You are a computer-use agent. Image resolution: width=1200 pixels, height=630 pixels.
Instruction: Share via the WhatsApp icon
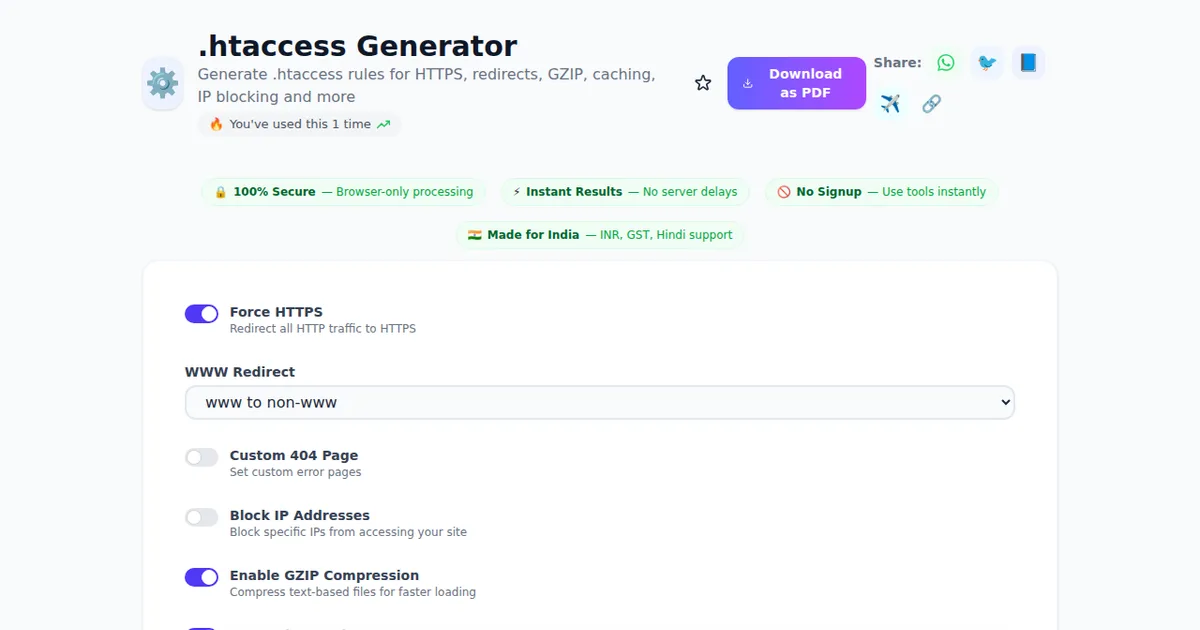(945, 63)
